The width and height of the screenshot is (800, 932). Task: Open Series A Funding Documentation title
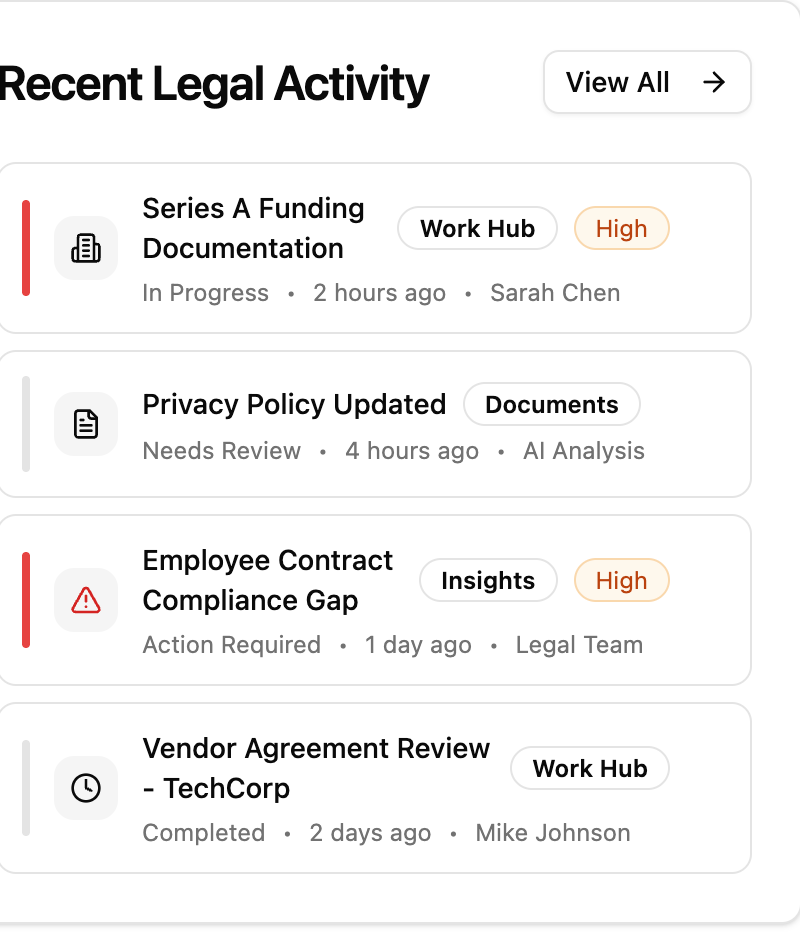point(254,228)
